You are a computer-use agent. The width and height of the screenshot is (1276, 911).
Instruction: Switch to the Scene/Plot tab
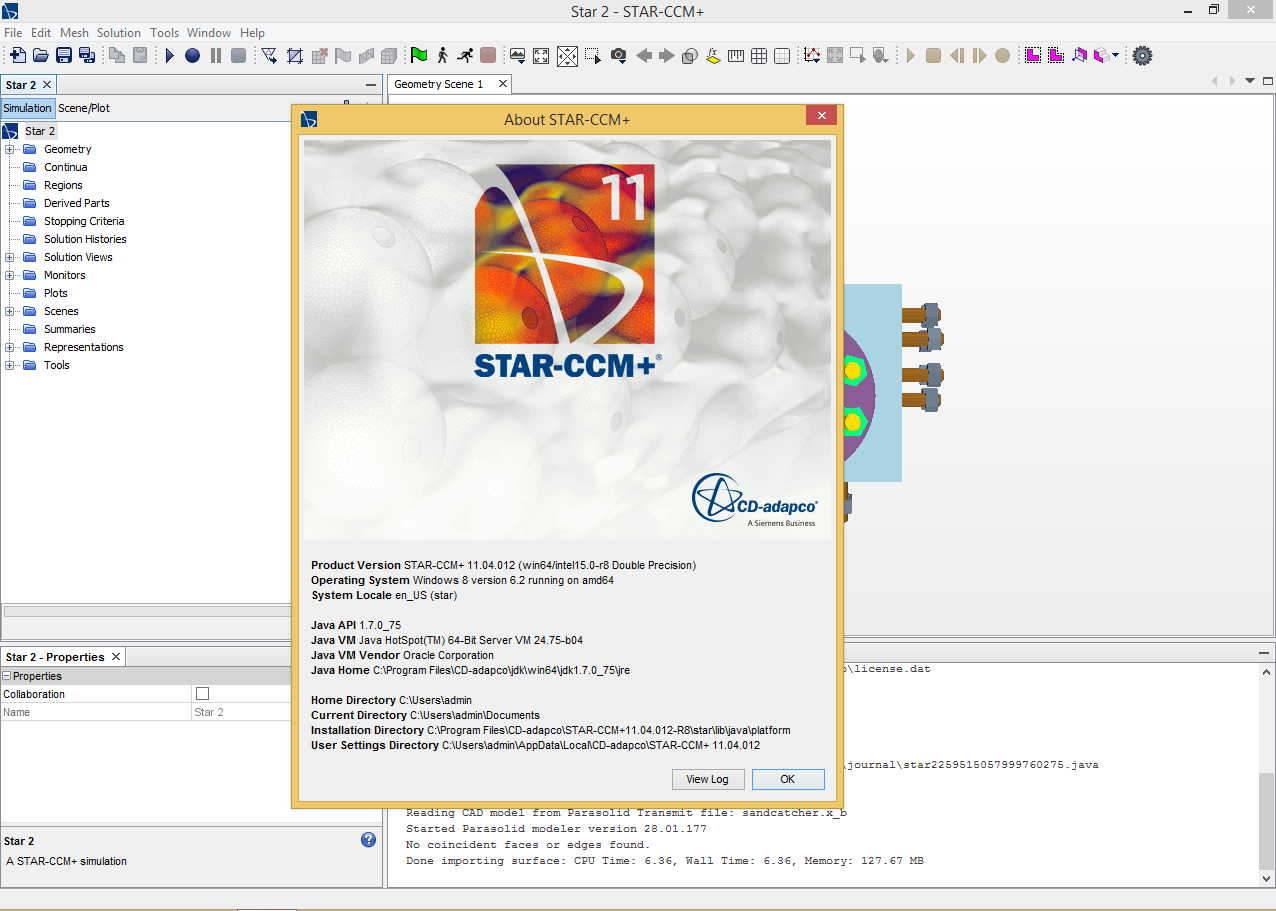pos(84,108)
